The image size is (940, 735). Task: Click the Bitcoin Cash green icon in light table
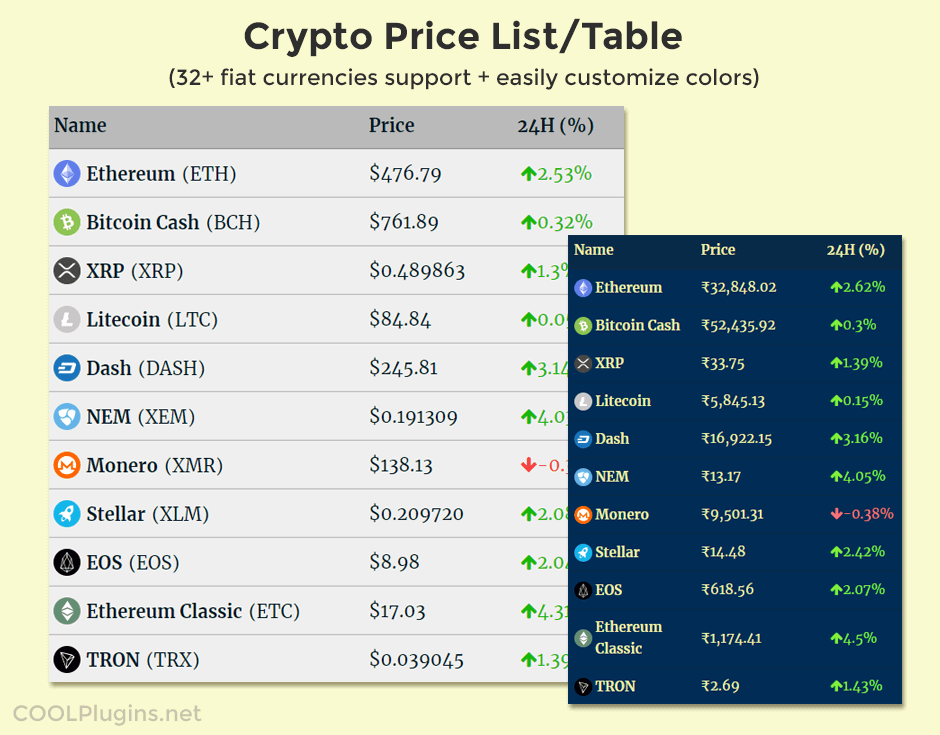tap(67, 222)
